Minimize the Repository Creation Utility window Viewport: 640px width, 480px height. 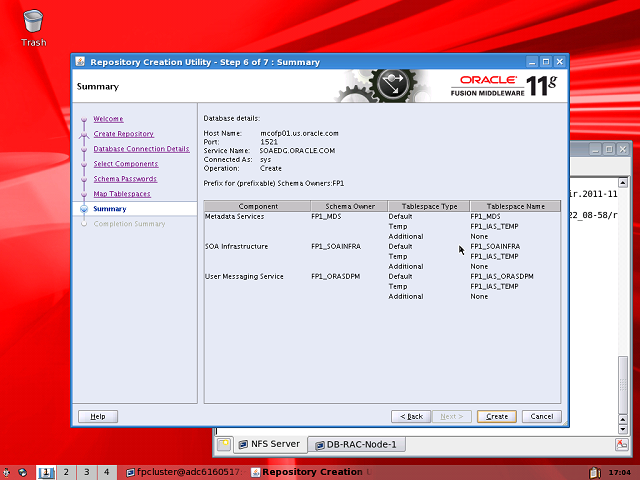click(x=532, y=62)
